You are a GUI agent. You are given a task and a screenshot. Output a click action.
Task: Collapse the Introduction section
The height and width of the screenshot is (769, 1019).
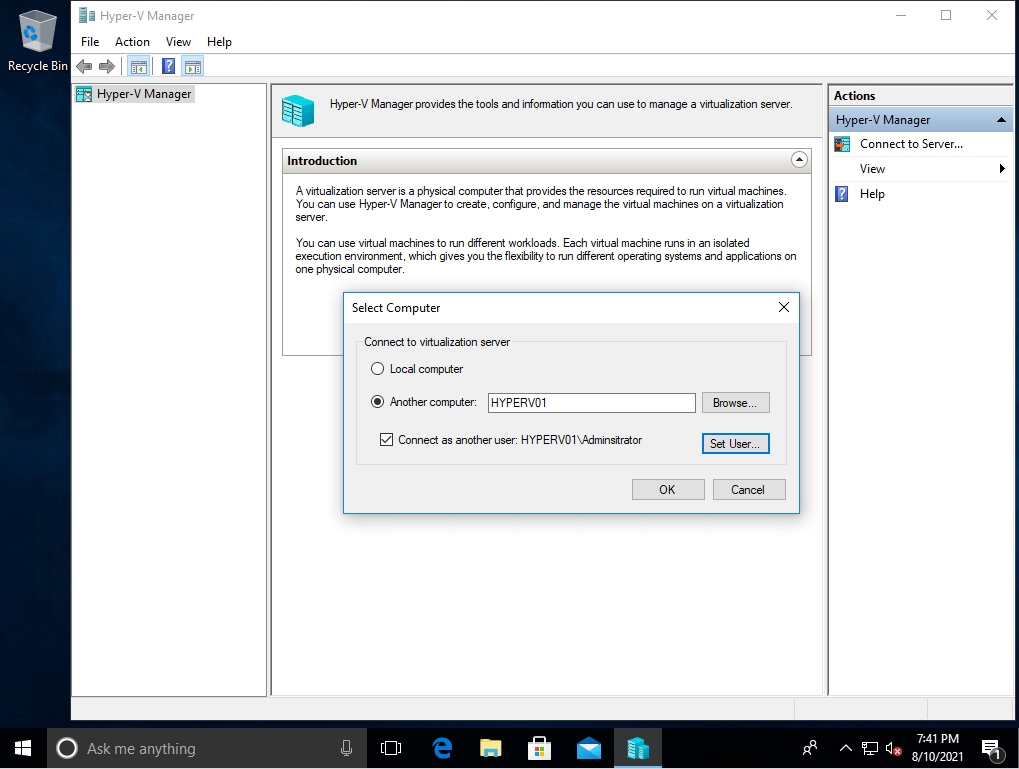(x=799, y=160)
